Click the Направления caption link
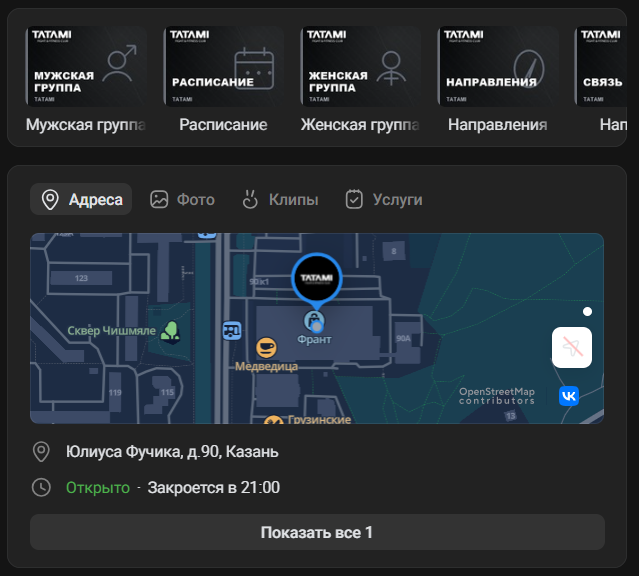Screen dimensions: 639x576 point(498,125)
